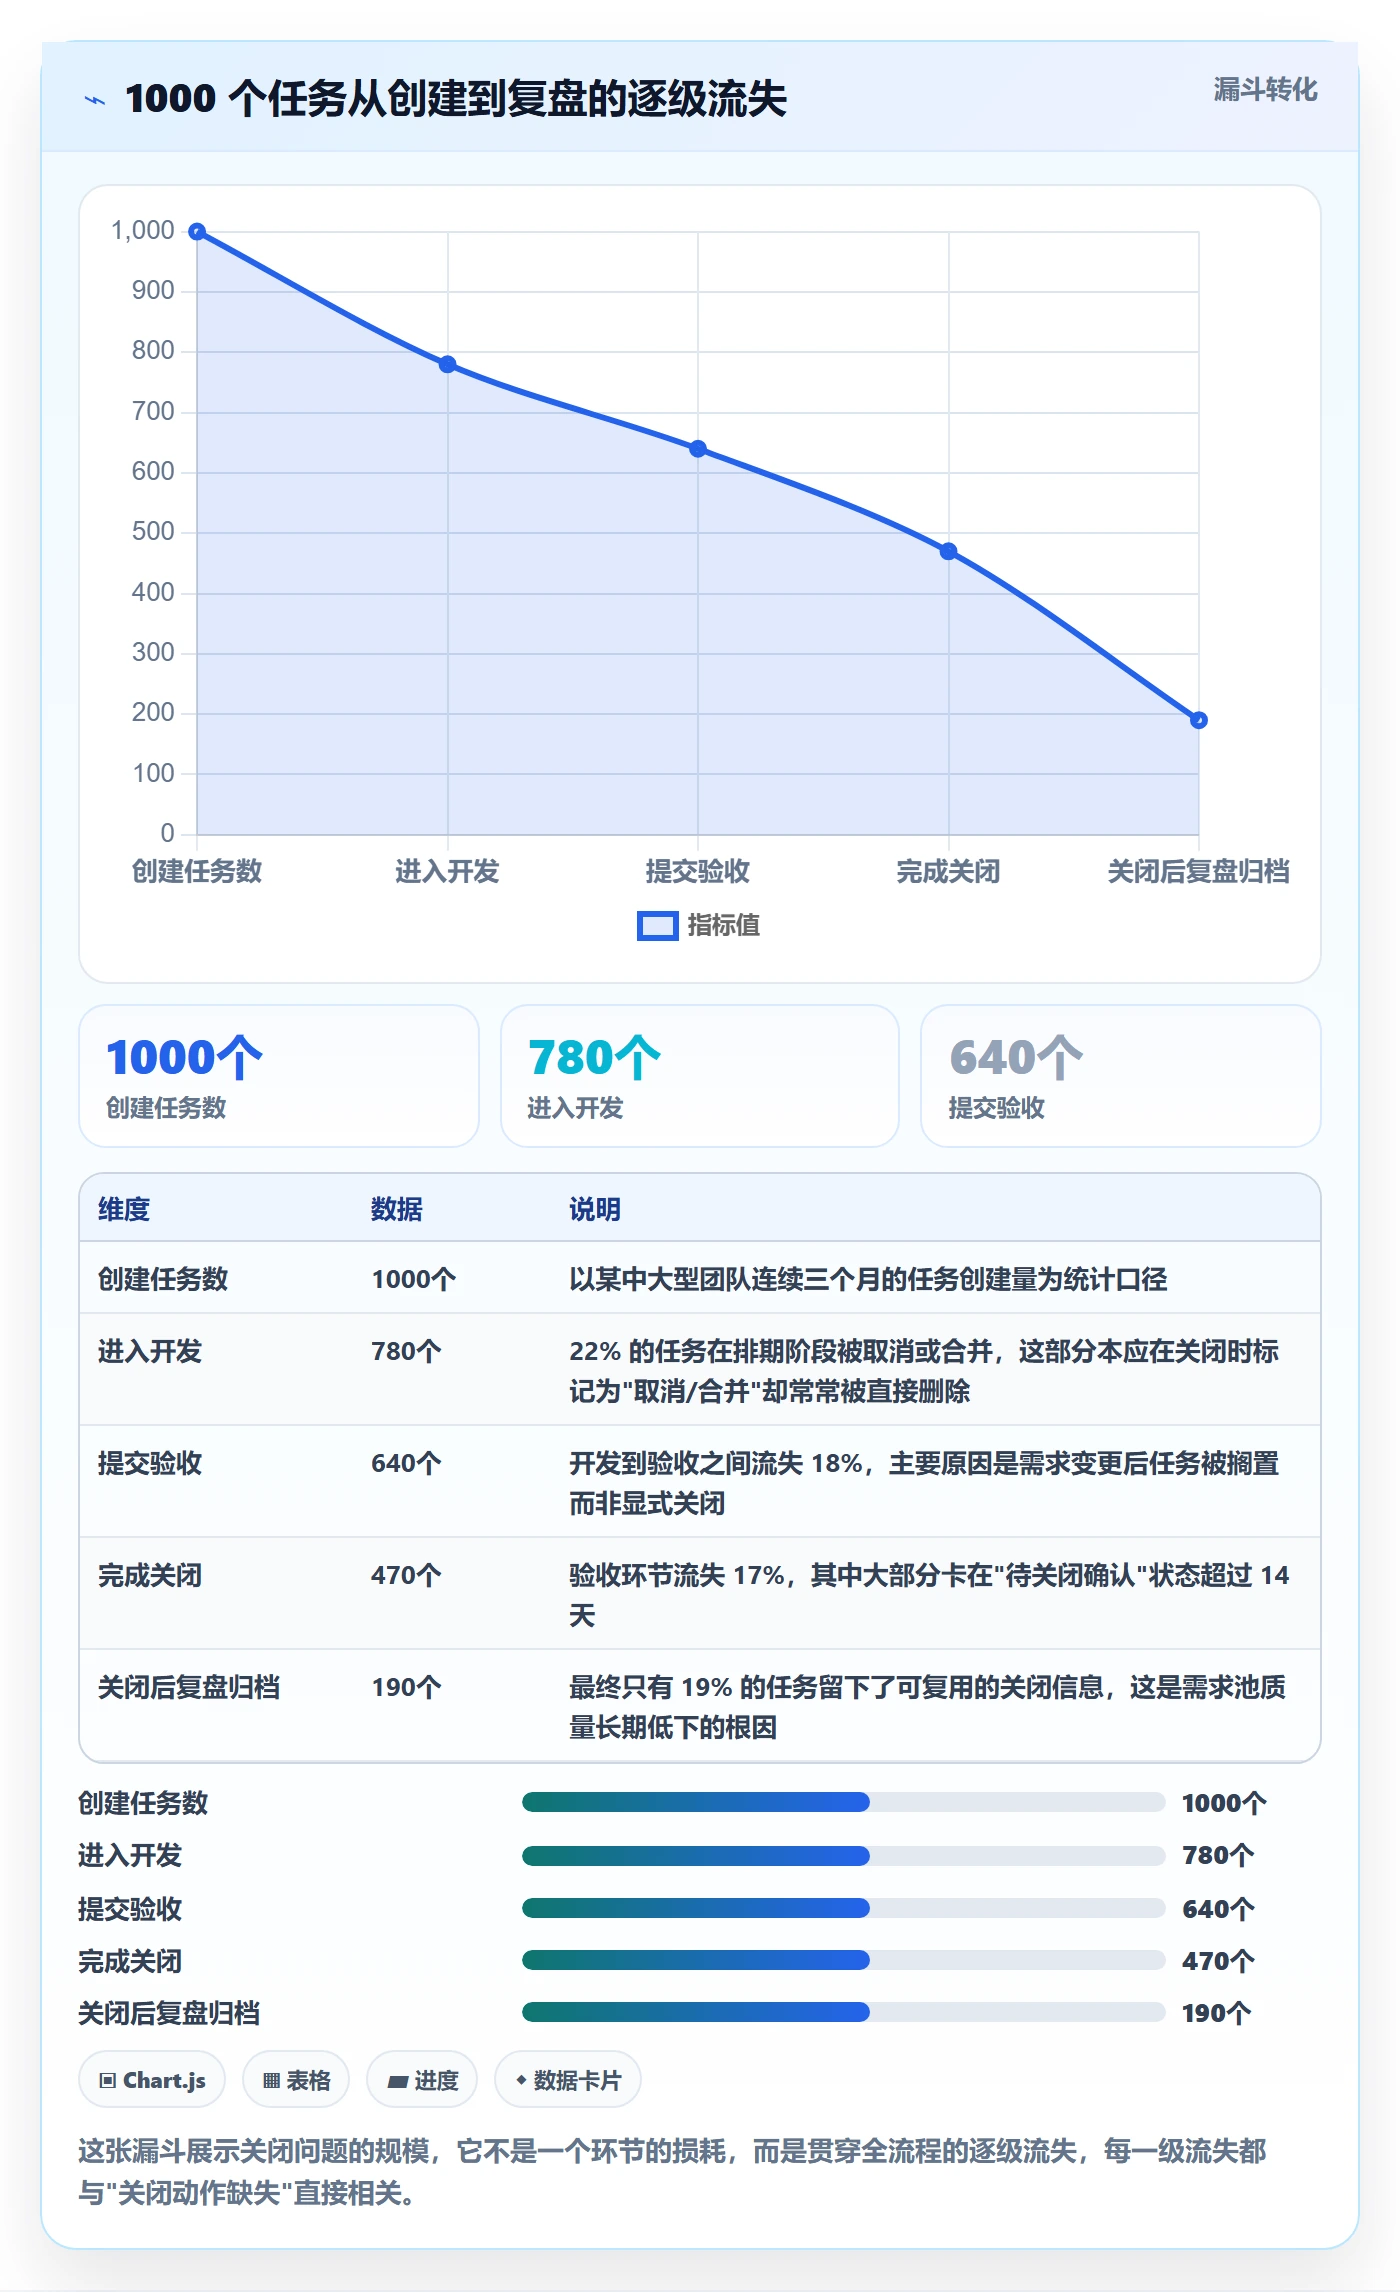
Task: Click the chart data point at 创建任务数
Action: click(197, 232)
